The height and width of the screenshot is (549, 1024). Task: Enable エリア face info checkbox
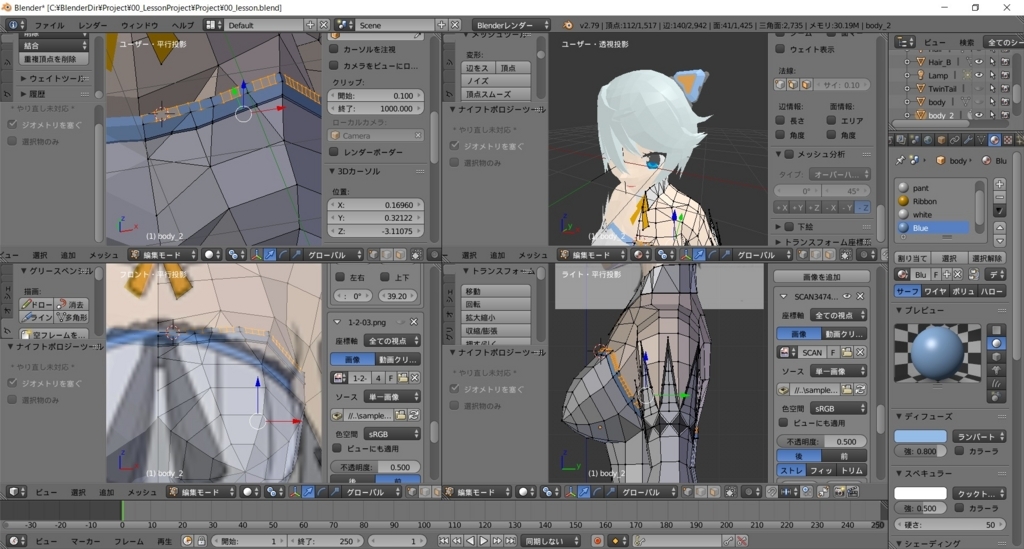point(831,120)
